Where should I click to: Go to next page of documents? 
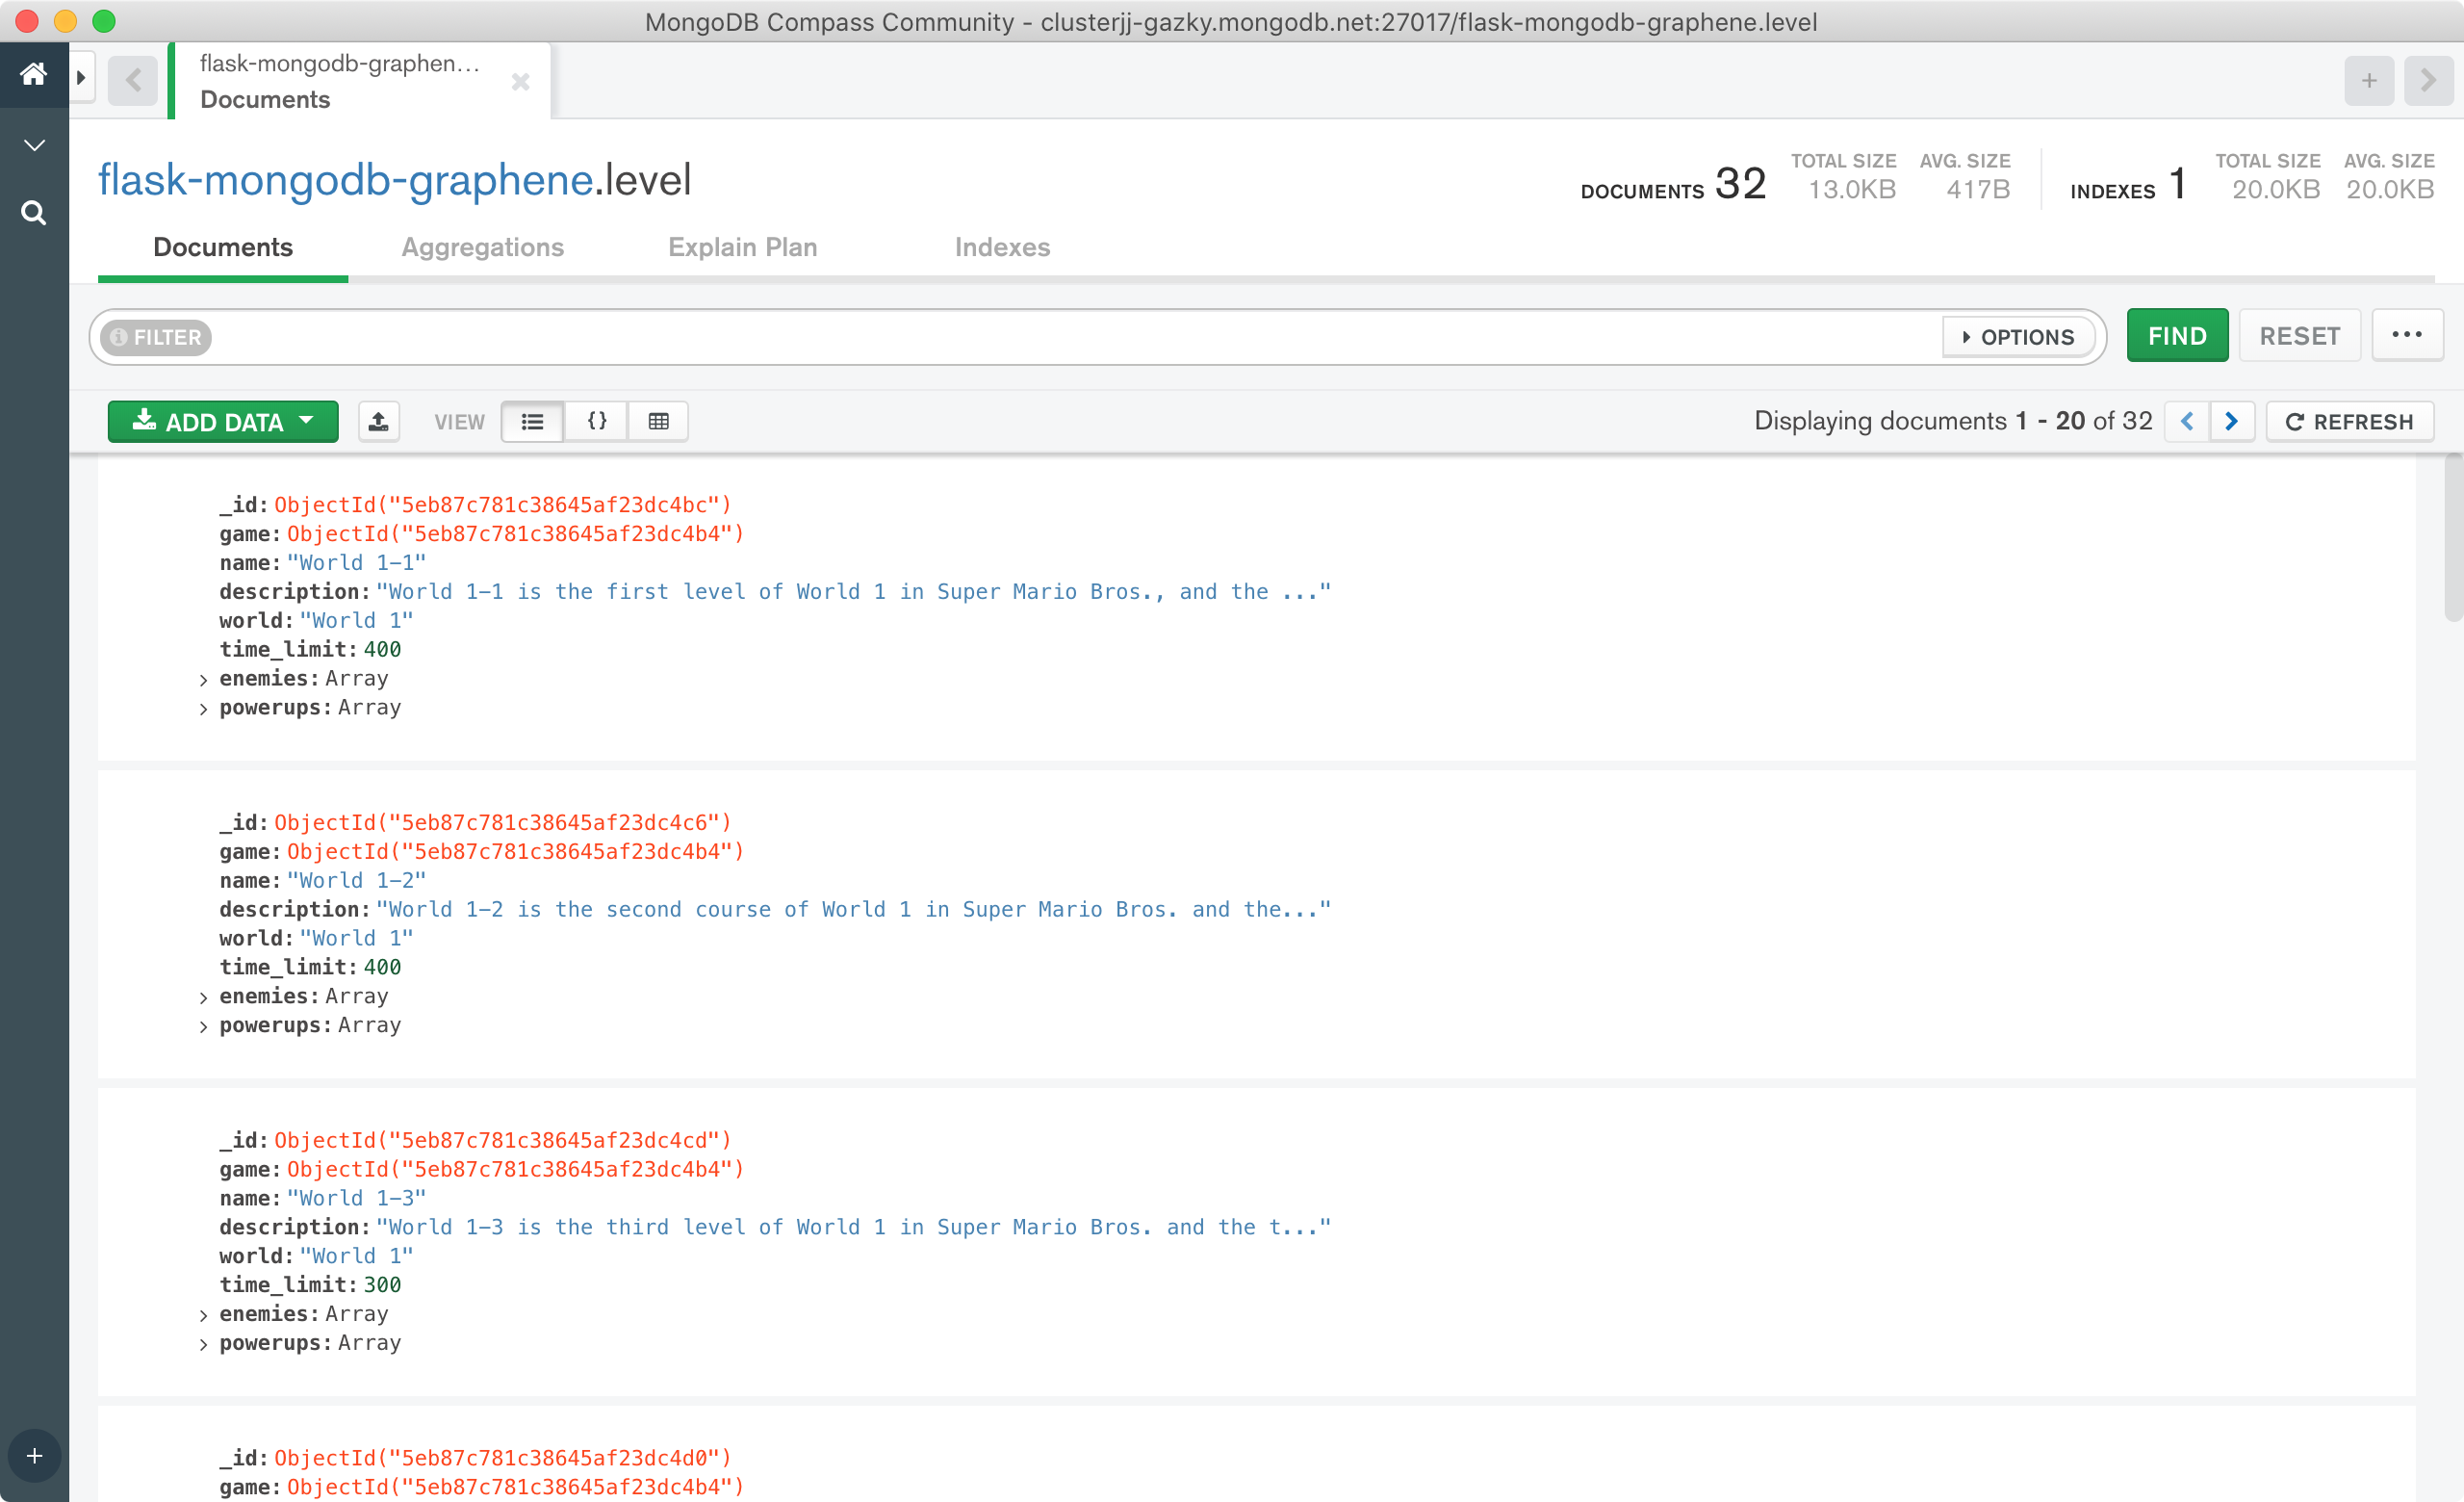pos(2231,422)
